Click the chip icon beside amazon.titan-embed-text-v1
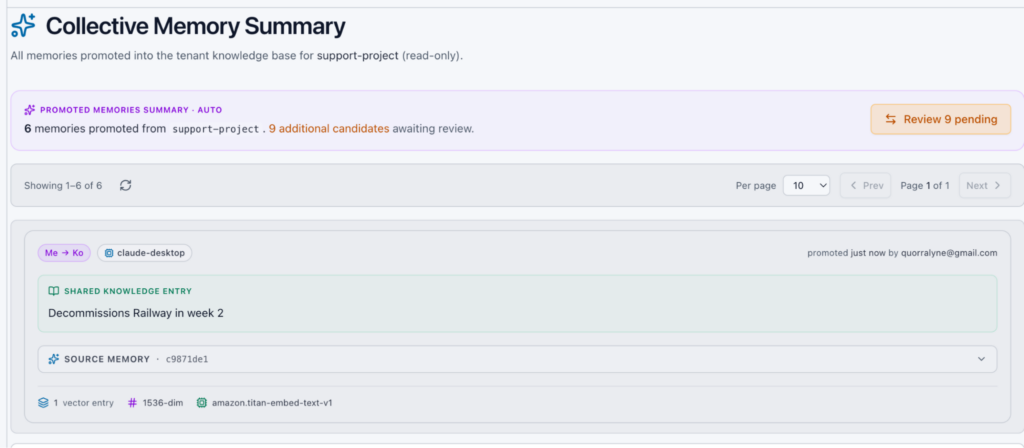This screenshot has height=448, width=1024. 202,403
